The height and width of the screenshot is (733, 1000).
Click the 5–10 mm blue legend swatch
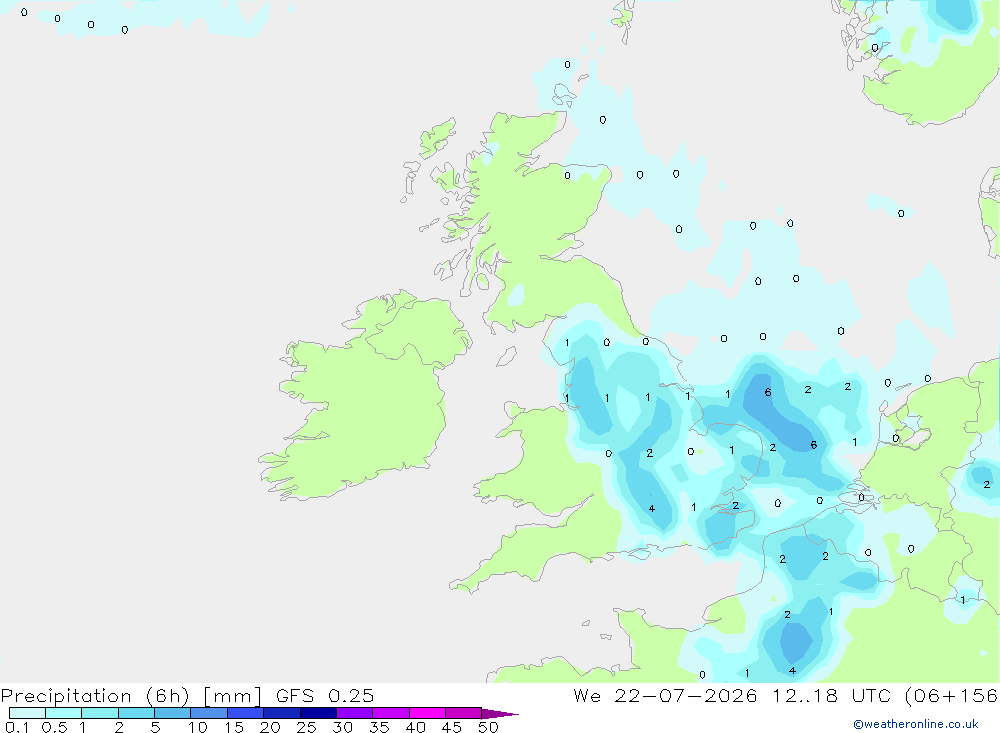pos(173,713)
